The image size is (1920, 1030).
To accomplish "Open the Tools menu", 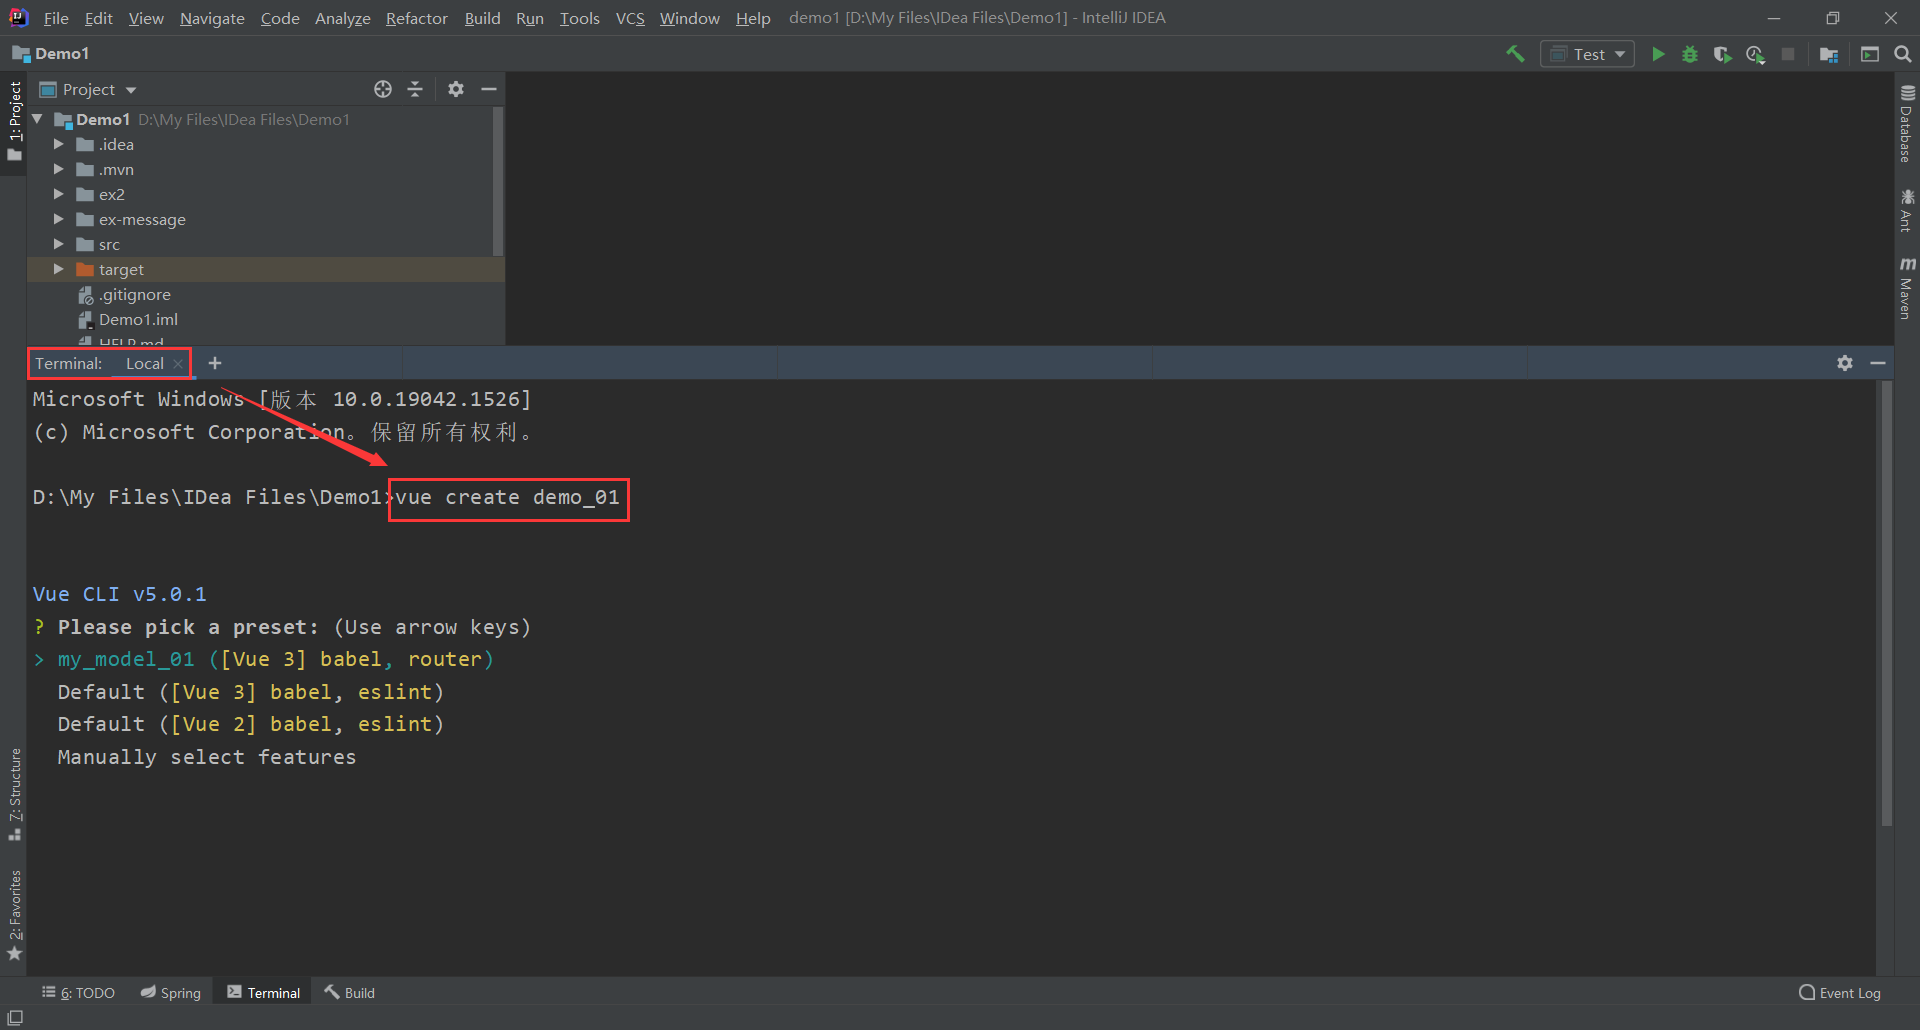I will tap(580, 18).
